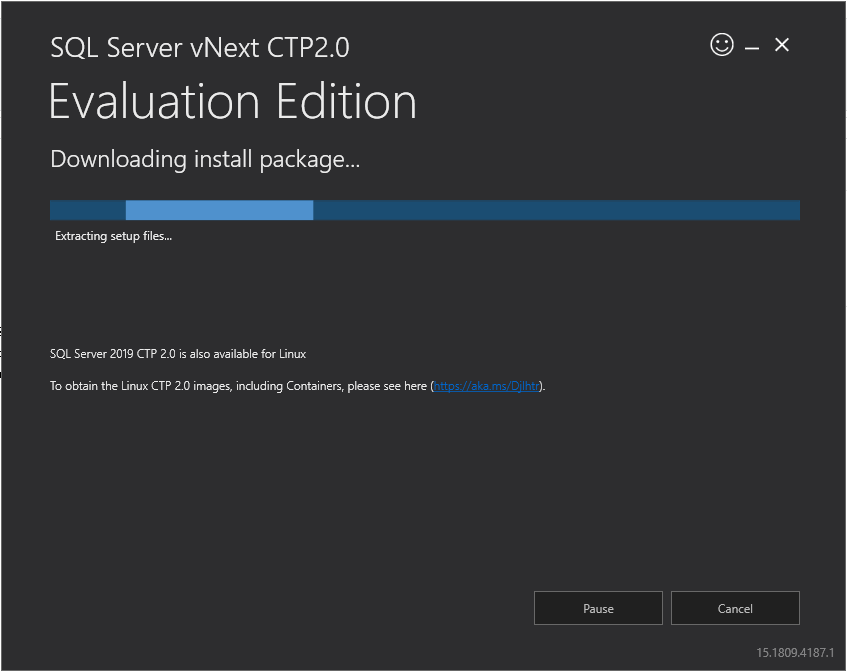This screenshot has height=672, width=847.
Task: Click the 'Extracting setup files...' status text
Action: click(x=113, y=237)
